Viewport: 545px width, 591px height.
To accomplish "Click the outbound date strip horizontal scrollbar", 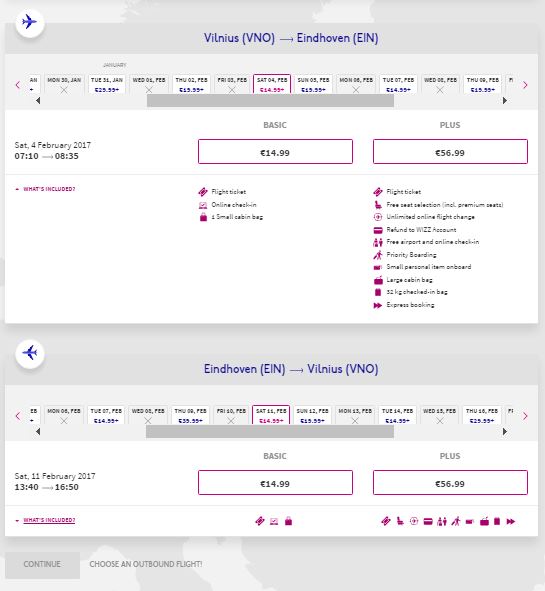I will tap(270, 101).
